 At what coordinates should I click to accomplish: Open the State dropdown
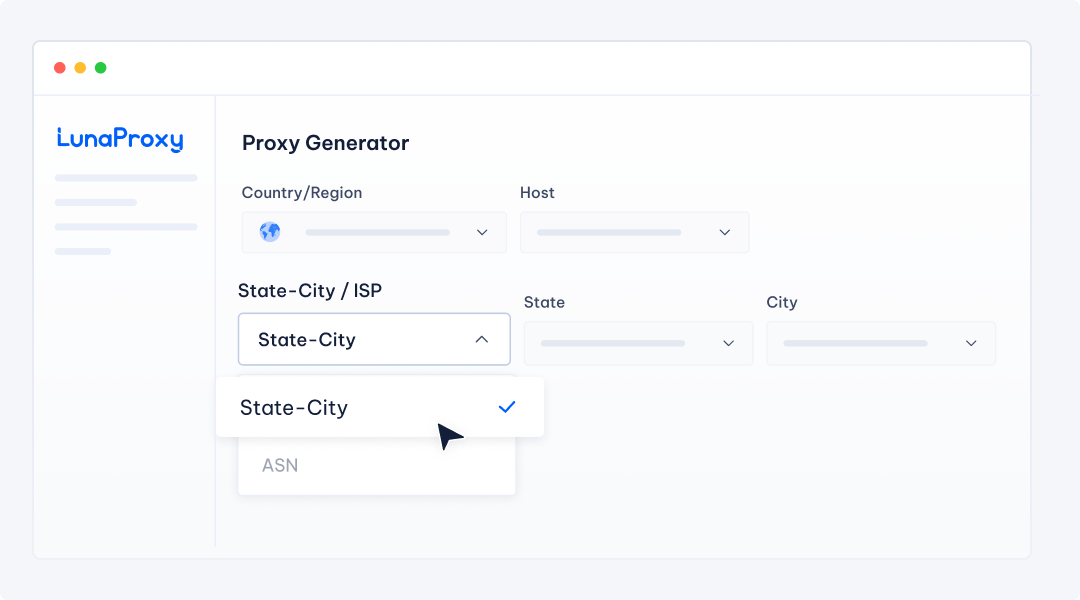tap(638, 343)
